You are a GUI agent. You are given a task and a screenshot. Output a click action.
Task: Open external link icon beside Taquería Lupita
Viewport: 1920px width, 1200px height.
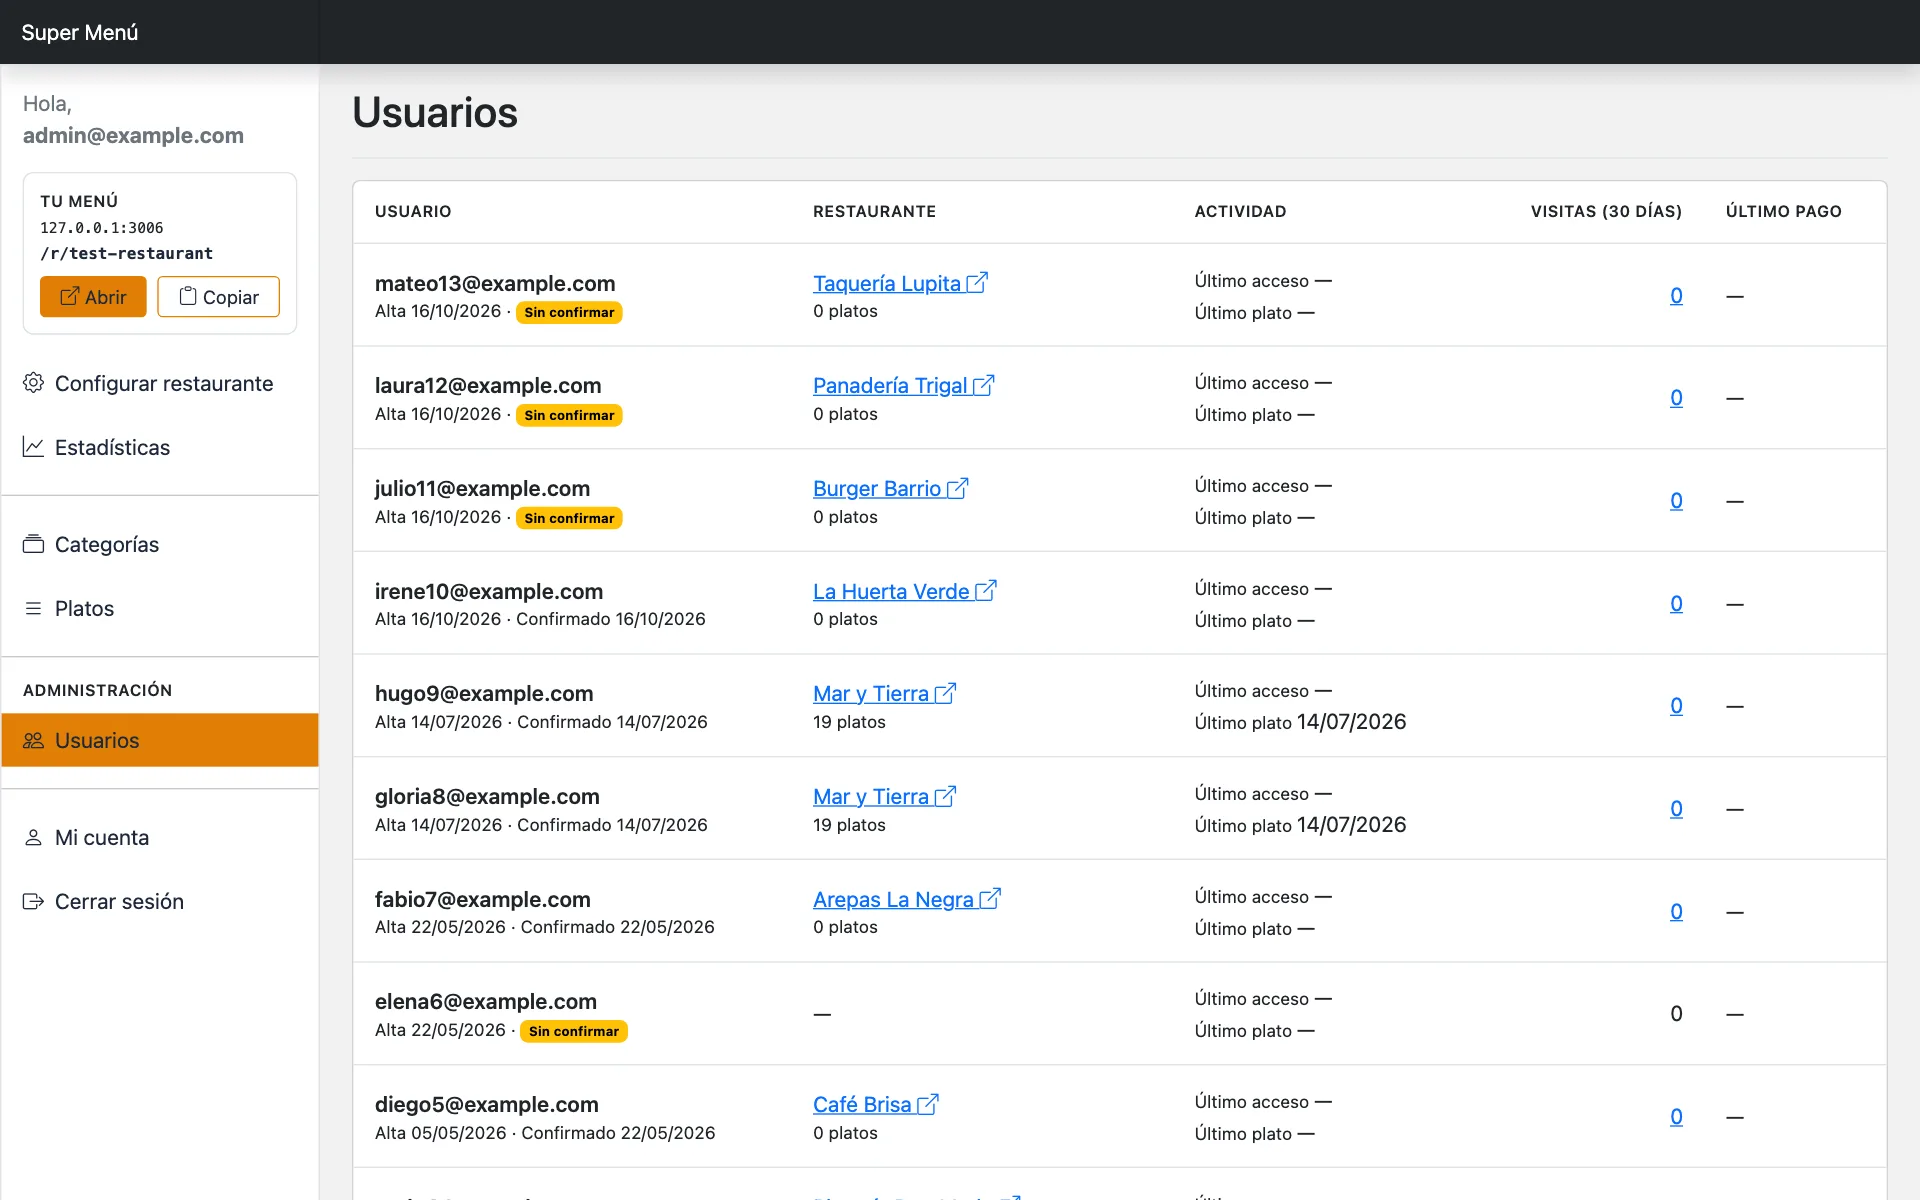[977, 283]
